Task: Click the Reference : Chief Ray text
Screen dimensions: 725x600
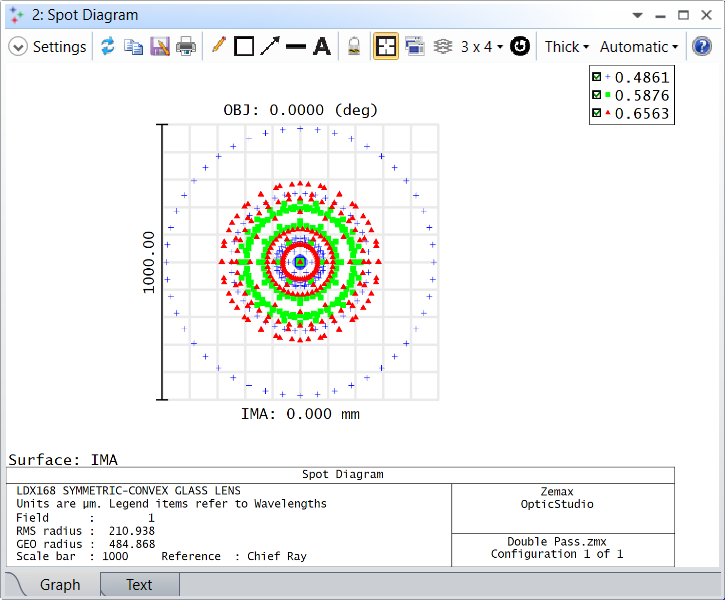Action: click(234, 556)
